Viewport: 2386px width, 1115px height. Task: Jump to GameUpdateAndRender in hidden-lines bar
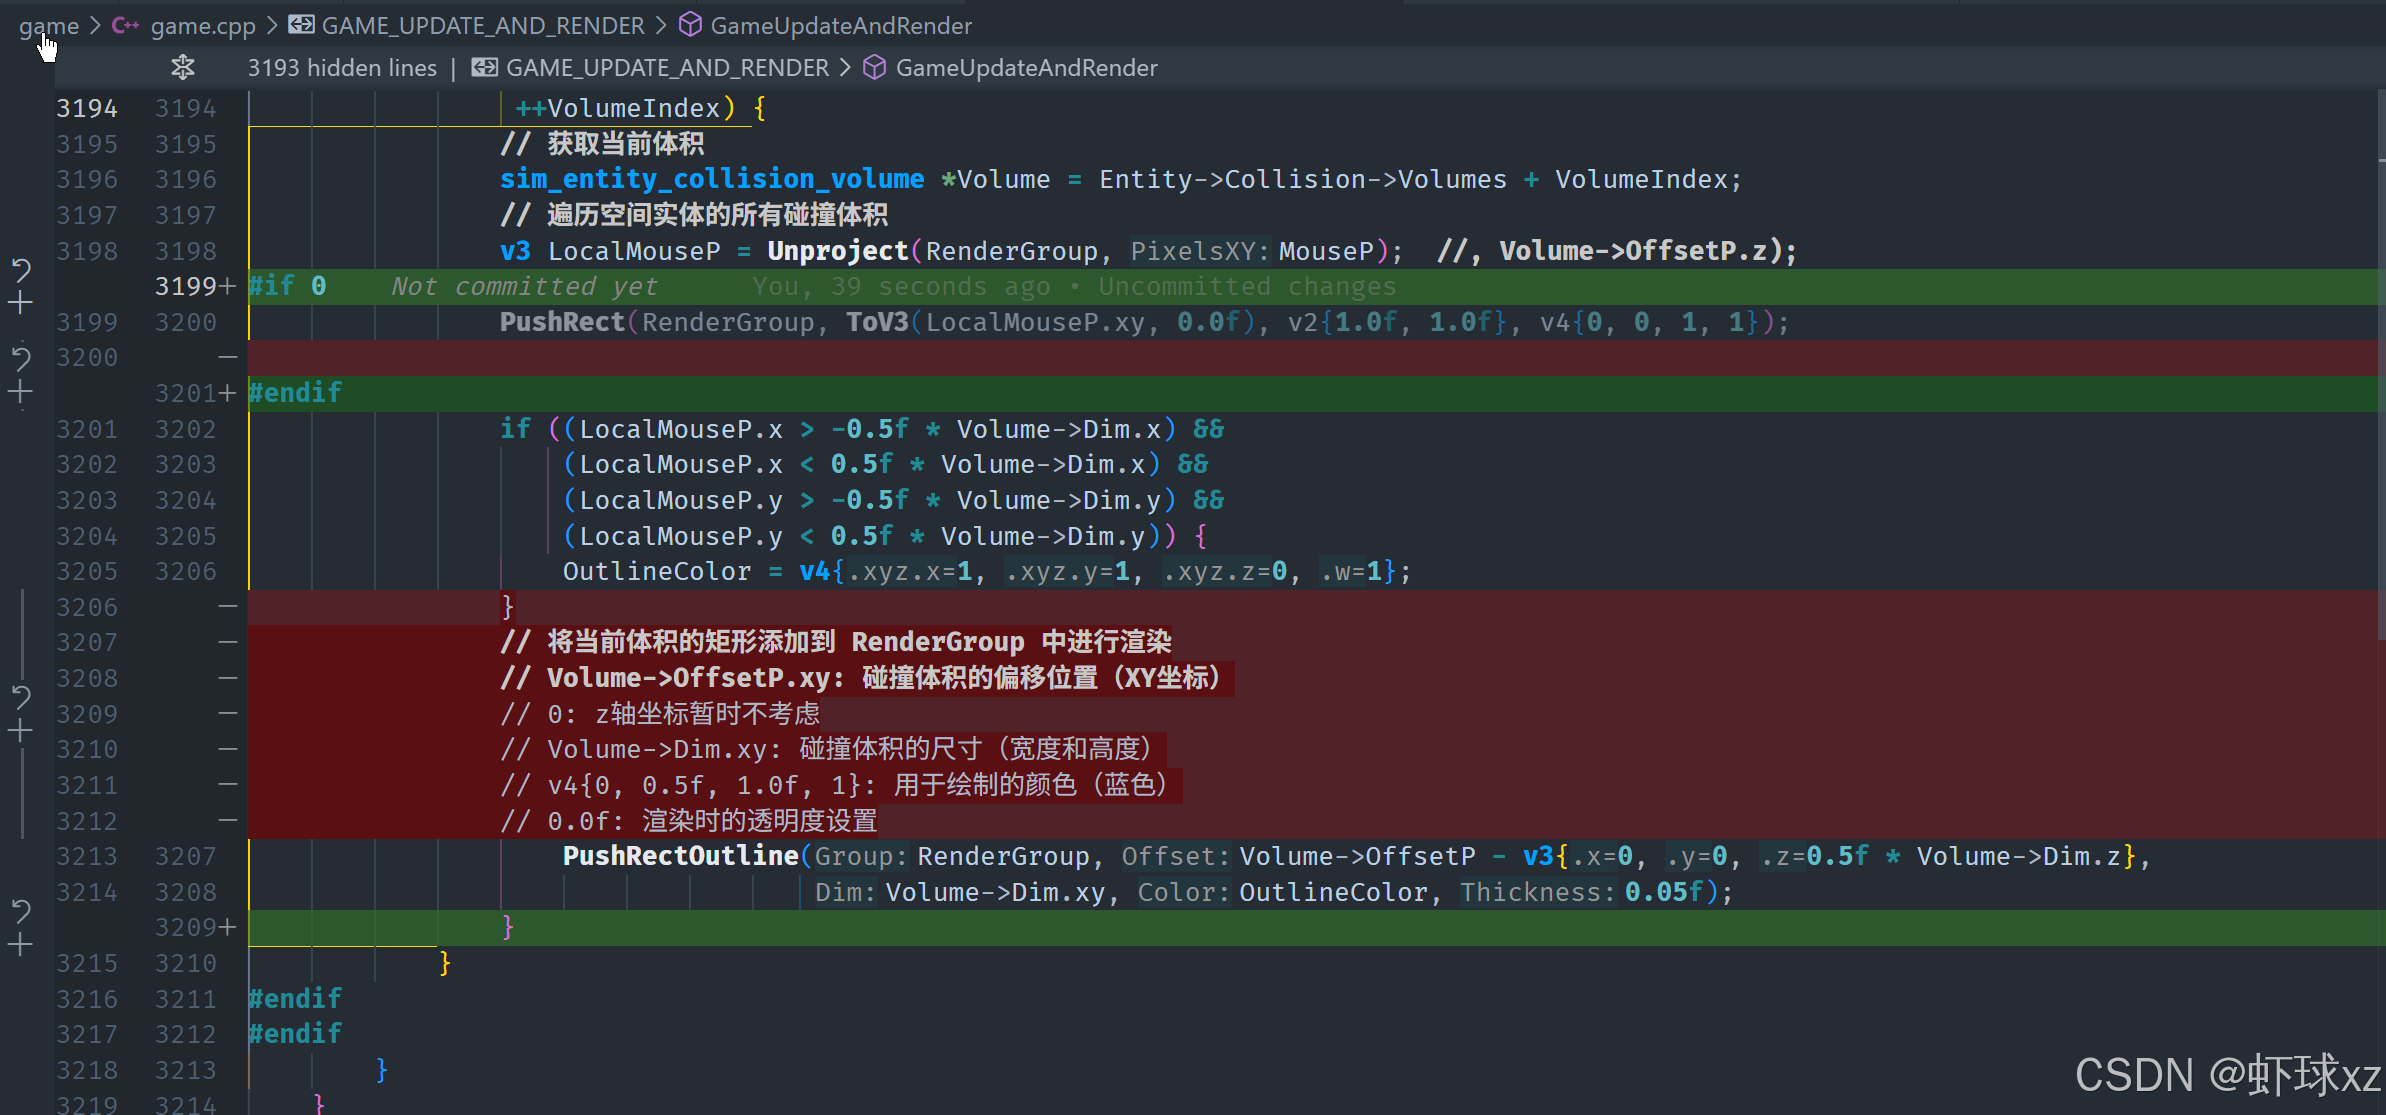click(x=1025, y=67)
